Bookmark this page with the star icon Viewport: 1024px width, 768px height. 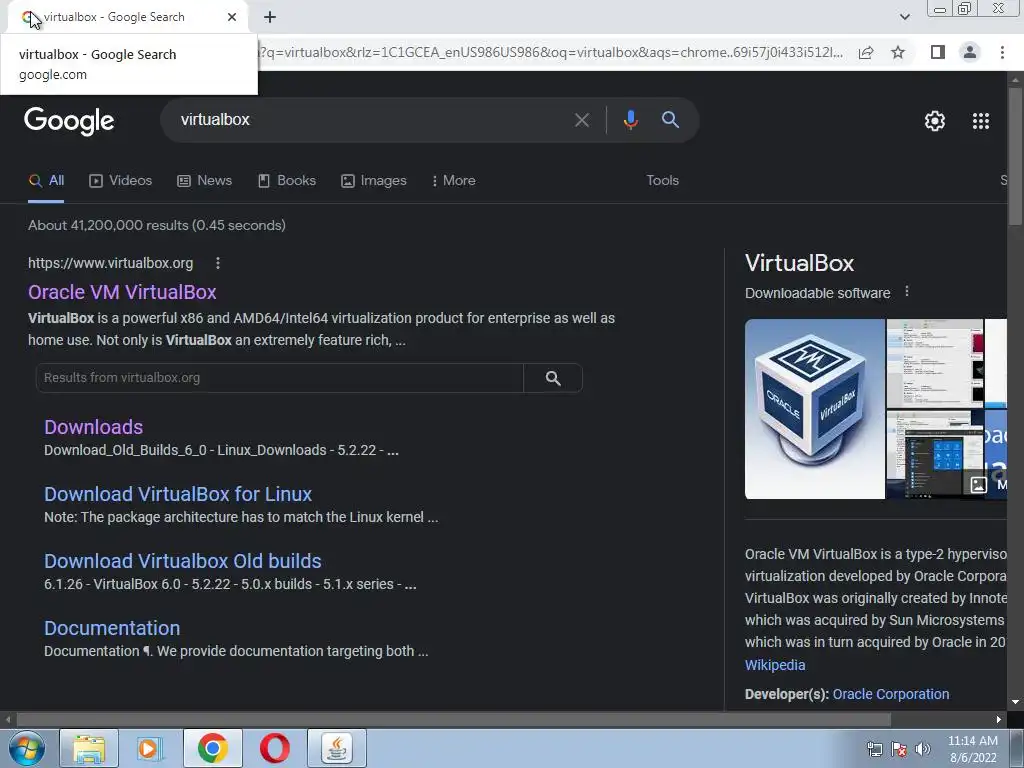point(898,52)
